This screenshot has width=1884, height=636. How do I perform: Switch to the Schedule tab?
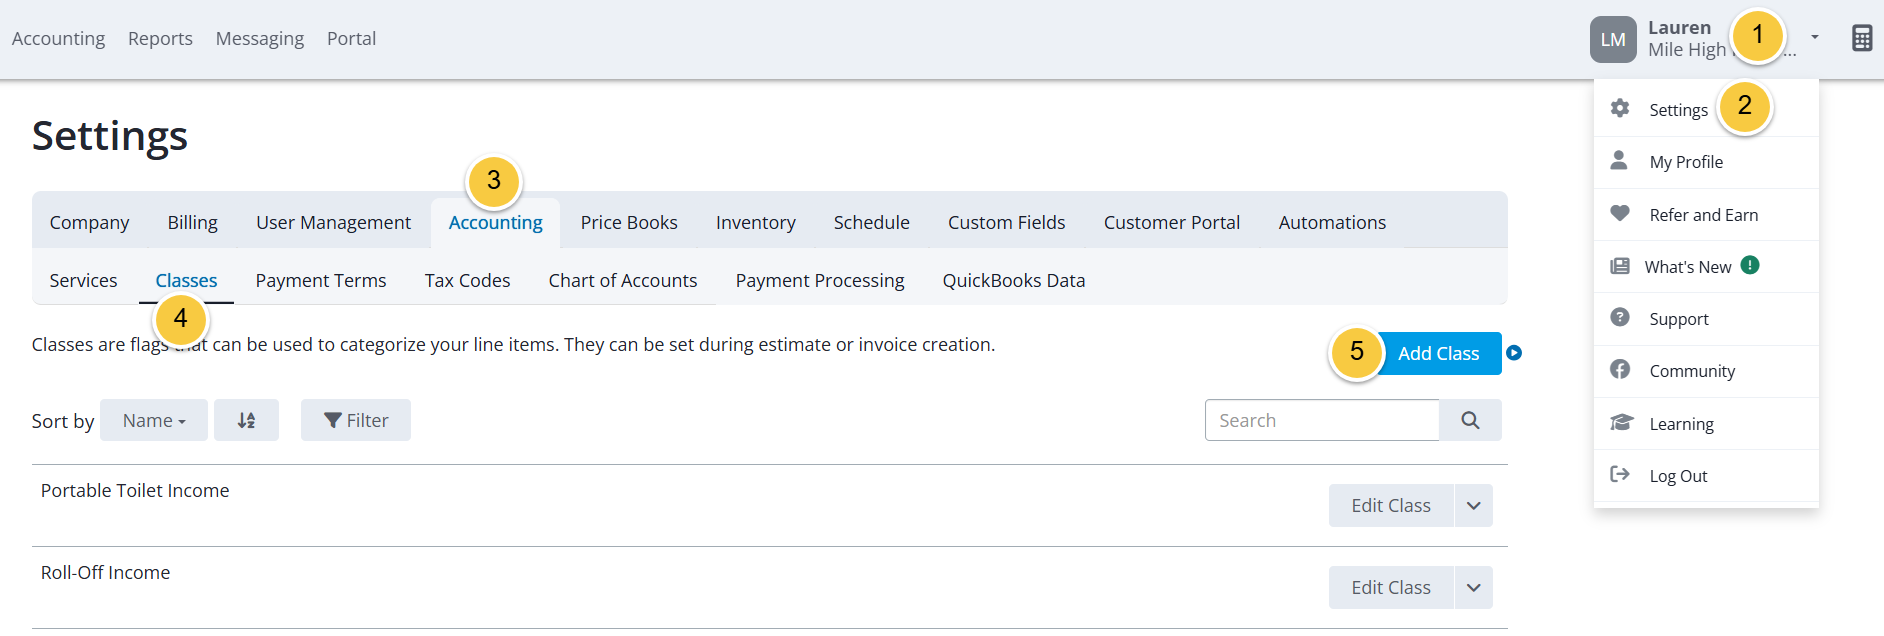coord(872,222)
